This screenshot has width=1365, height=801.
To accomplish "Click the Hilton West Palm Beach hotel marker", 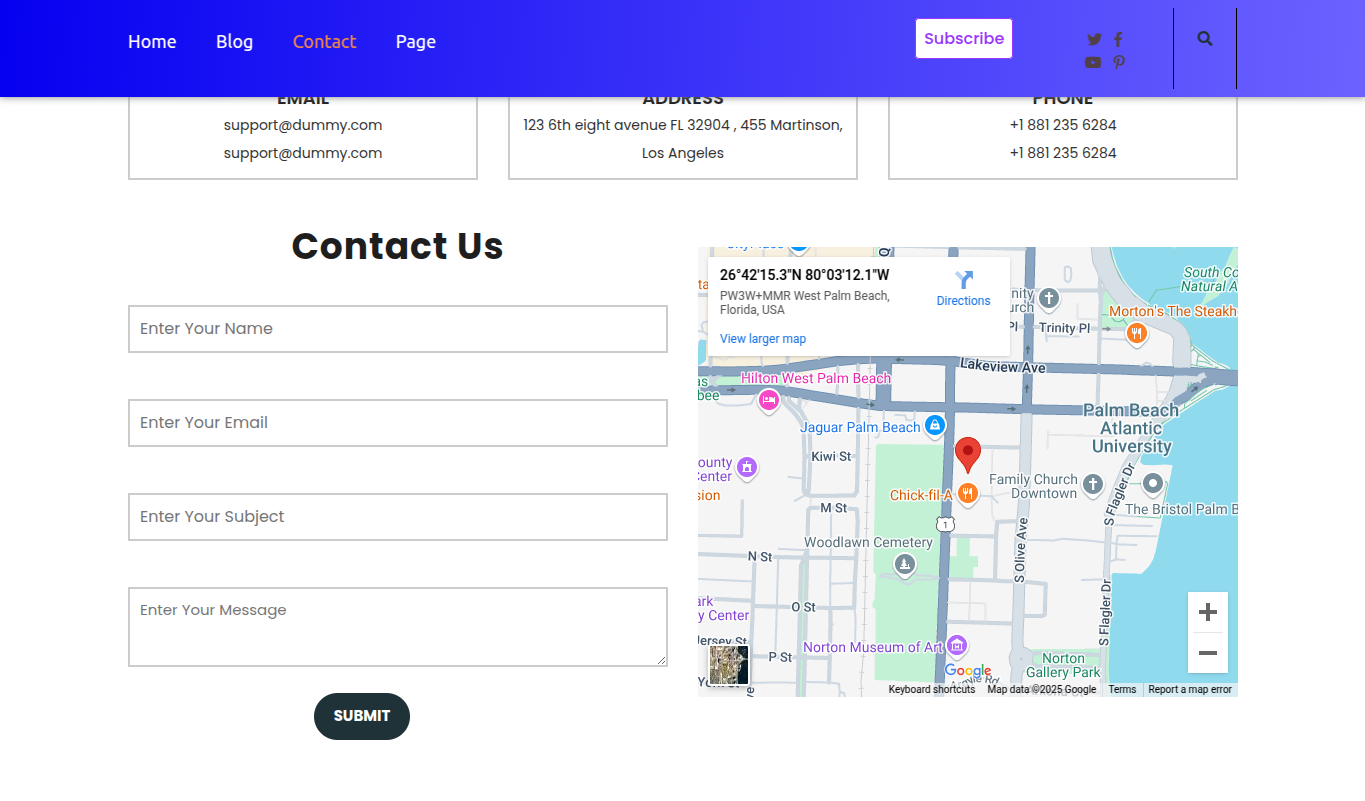I will pyautogui.click(x=768, y=401).
